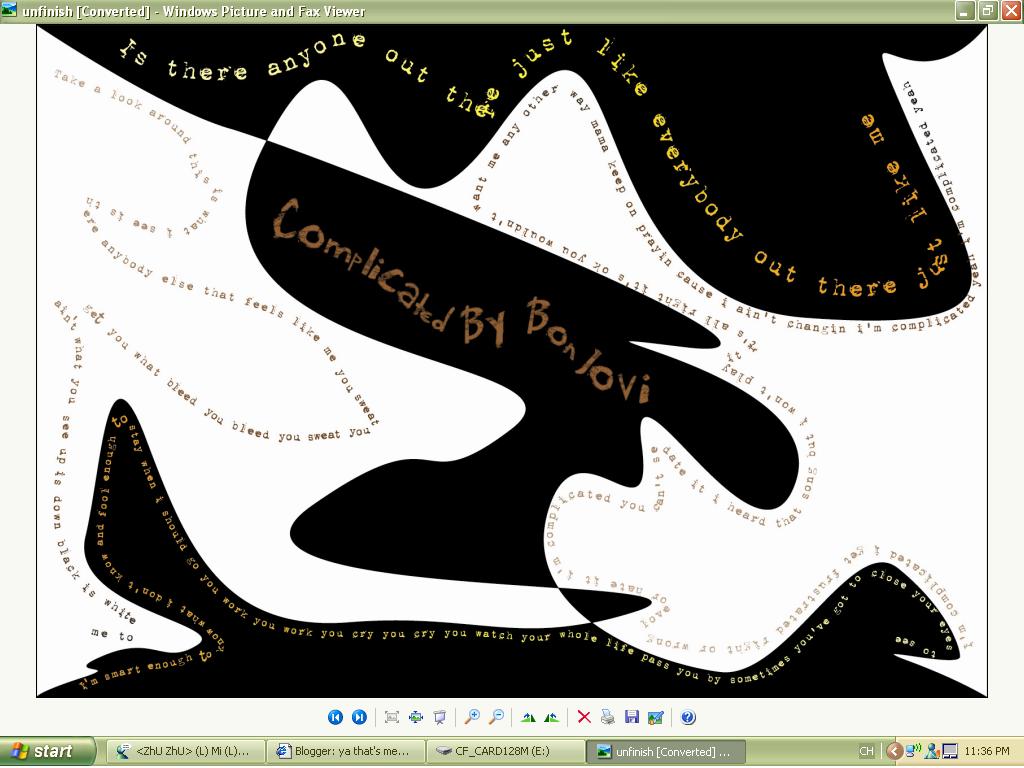Viewport: 1024px width, 768px height.
Task: Minimize the Picture and Fax Viewer window
Action: coord(965,11)
